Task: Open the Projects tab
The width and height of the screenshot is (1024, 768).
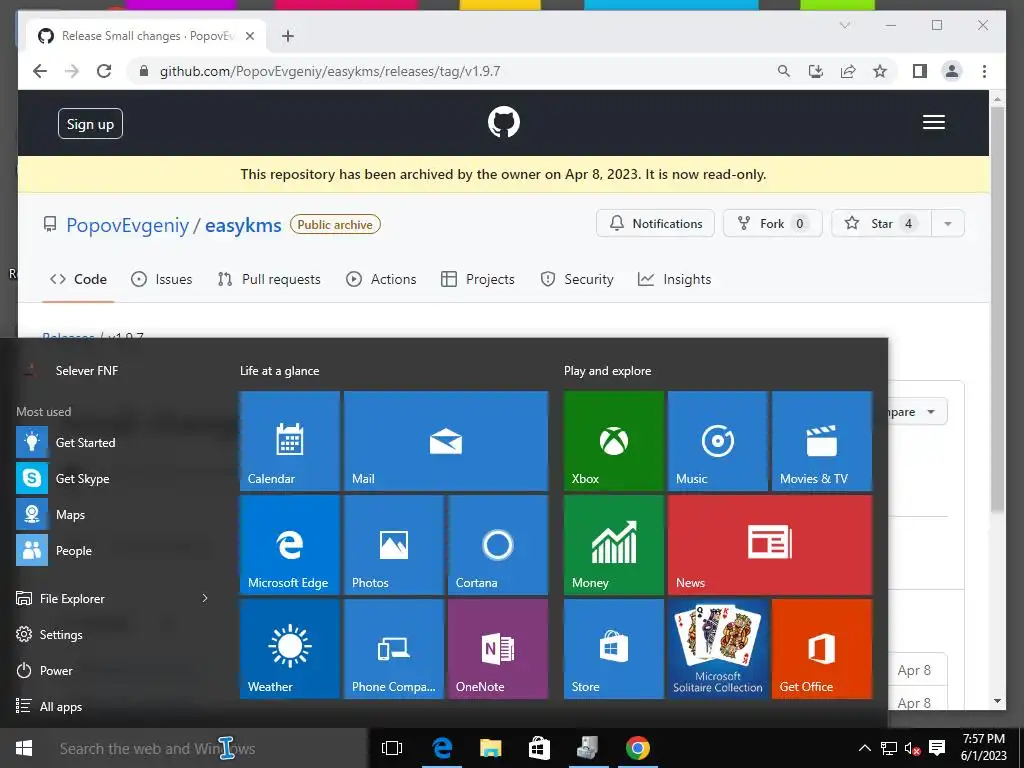Action: tap(477, 279)
